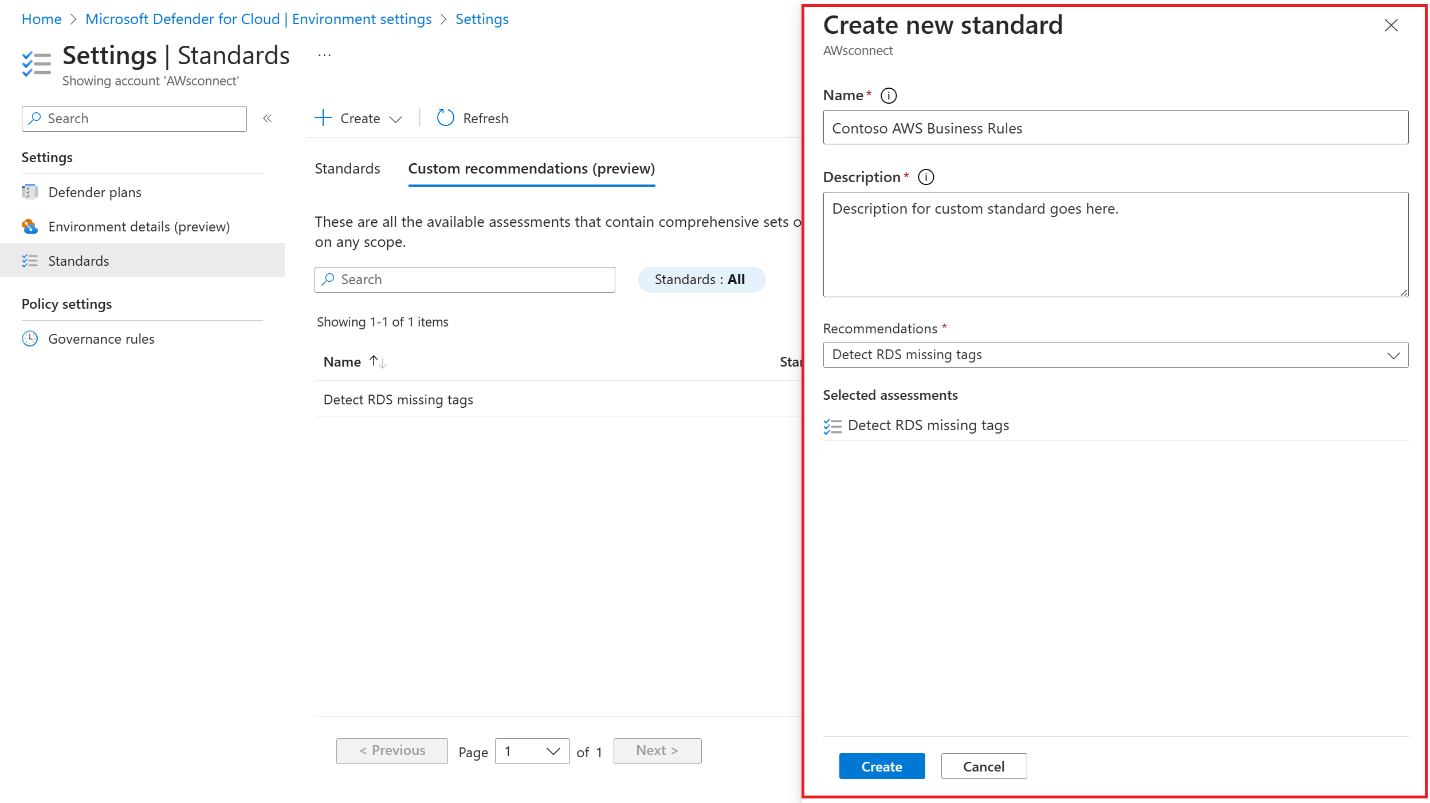This screenshot has height=803, width=1430.
Task: Click the Name field info icon
Action: click(x=888, y=96)
